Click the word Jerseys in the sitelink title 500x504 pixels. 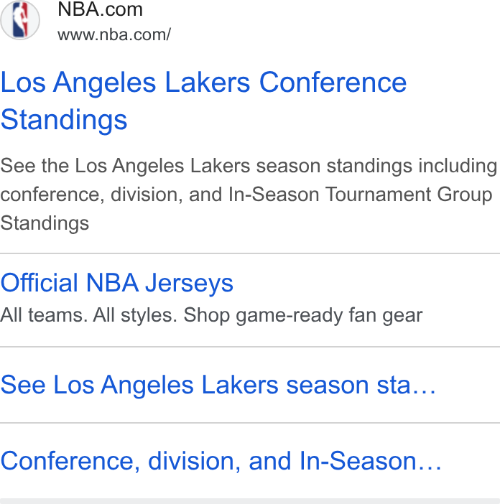click(189, 284)
